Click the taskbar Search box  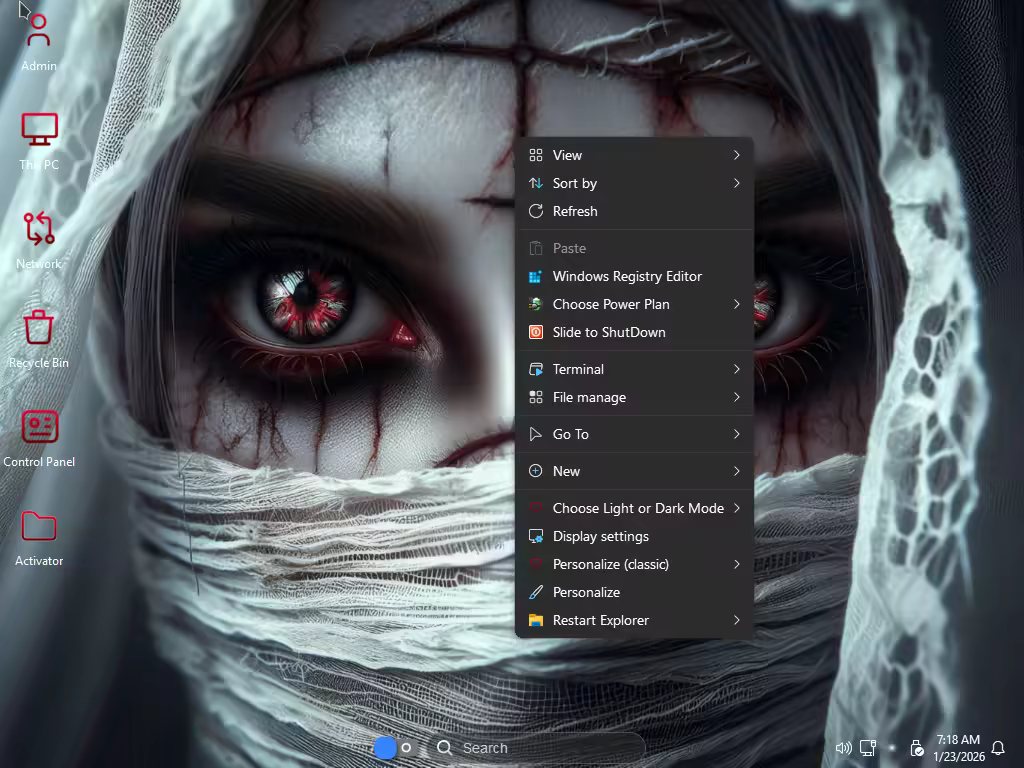535,748
